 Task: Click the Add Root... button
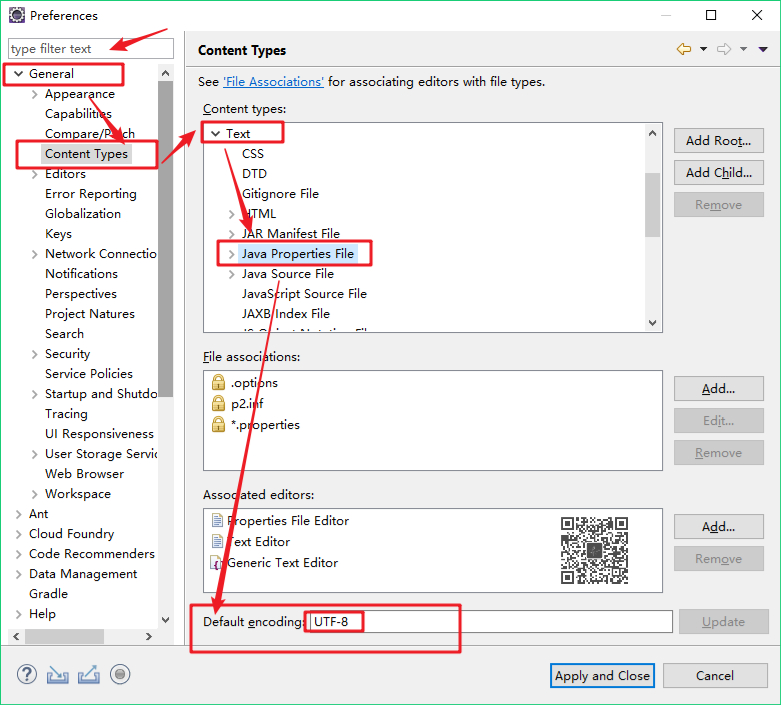[x=718, y=141]
